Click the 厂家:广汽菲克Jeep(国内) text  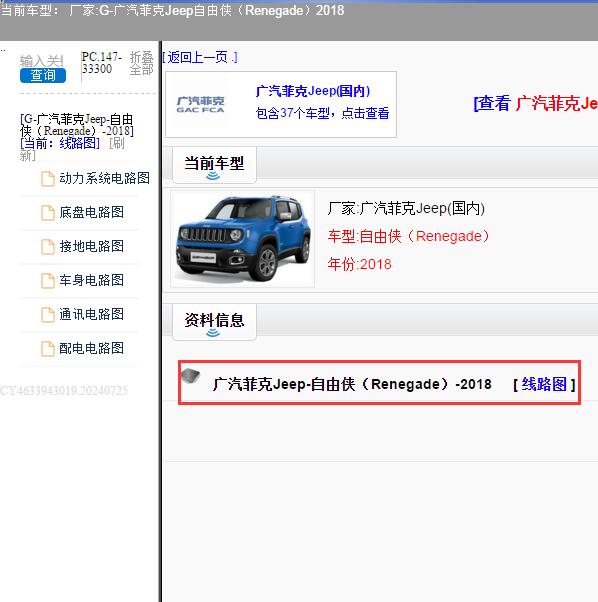tap(406, 208)
